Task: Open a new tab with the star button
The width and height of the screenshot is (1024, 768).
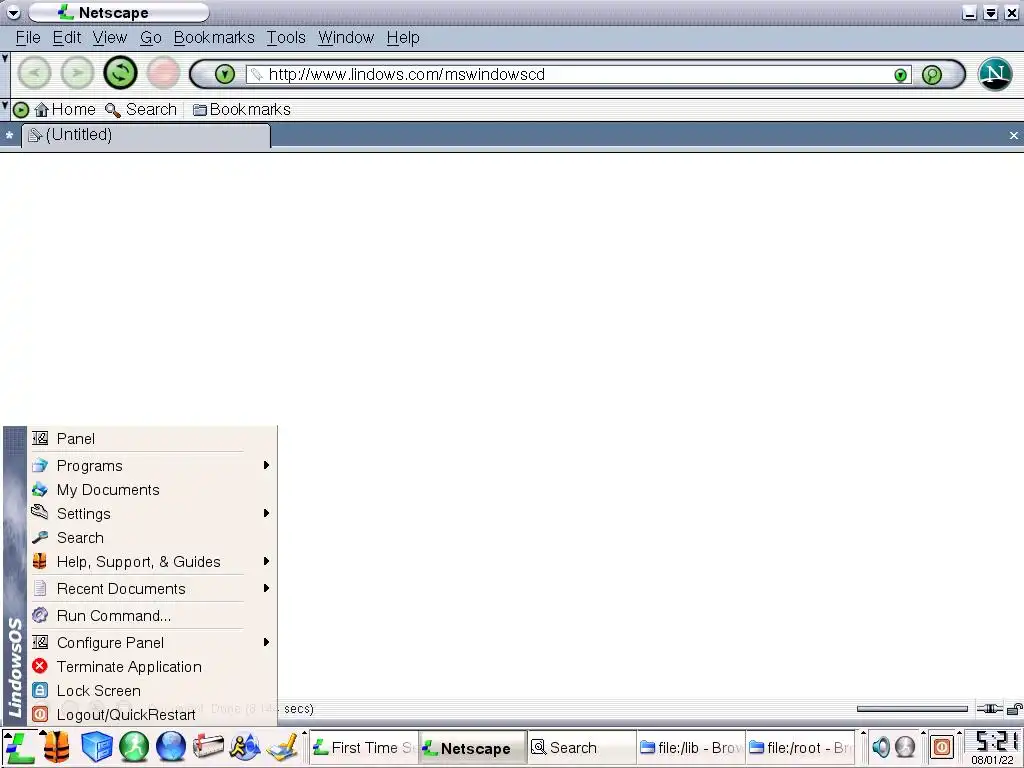Action: (x=9, y=135)
